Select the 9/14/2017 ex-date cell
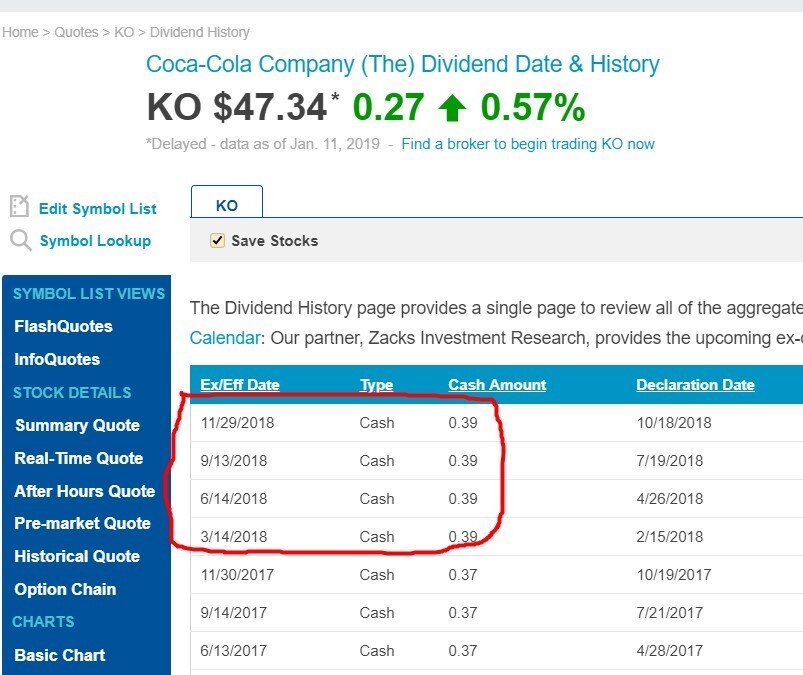Image resolution: width=803 pixels, height=675 pixels. click(x=234, y=613)
